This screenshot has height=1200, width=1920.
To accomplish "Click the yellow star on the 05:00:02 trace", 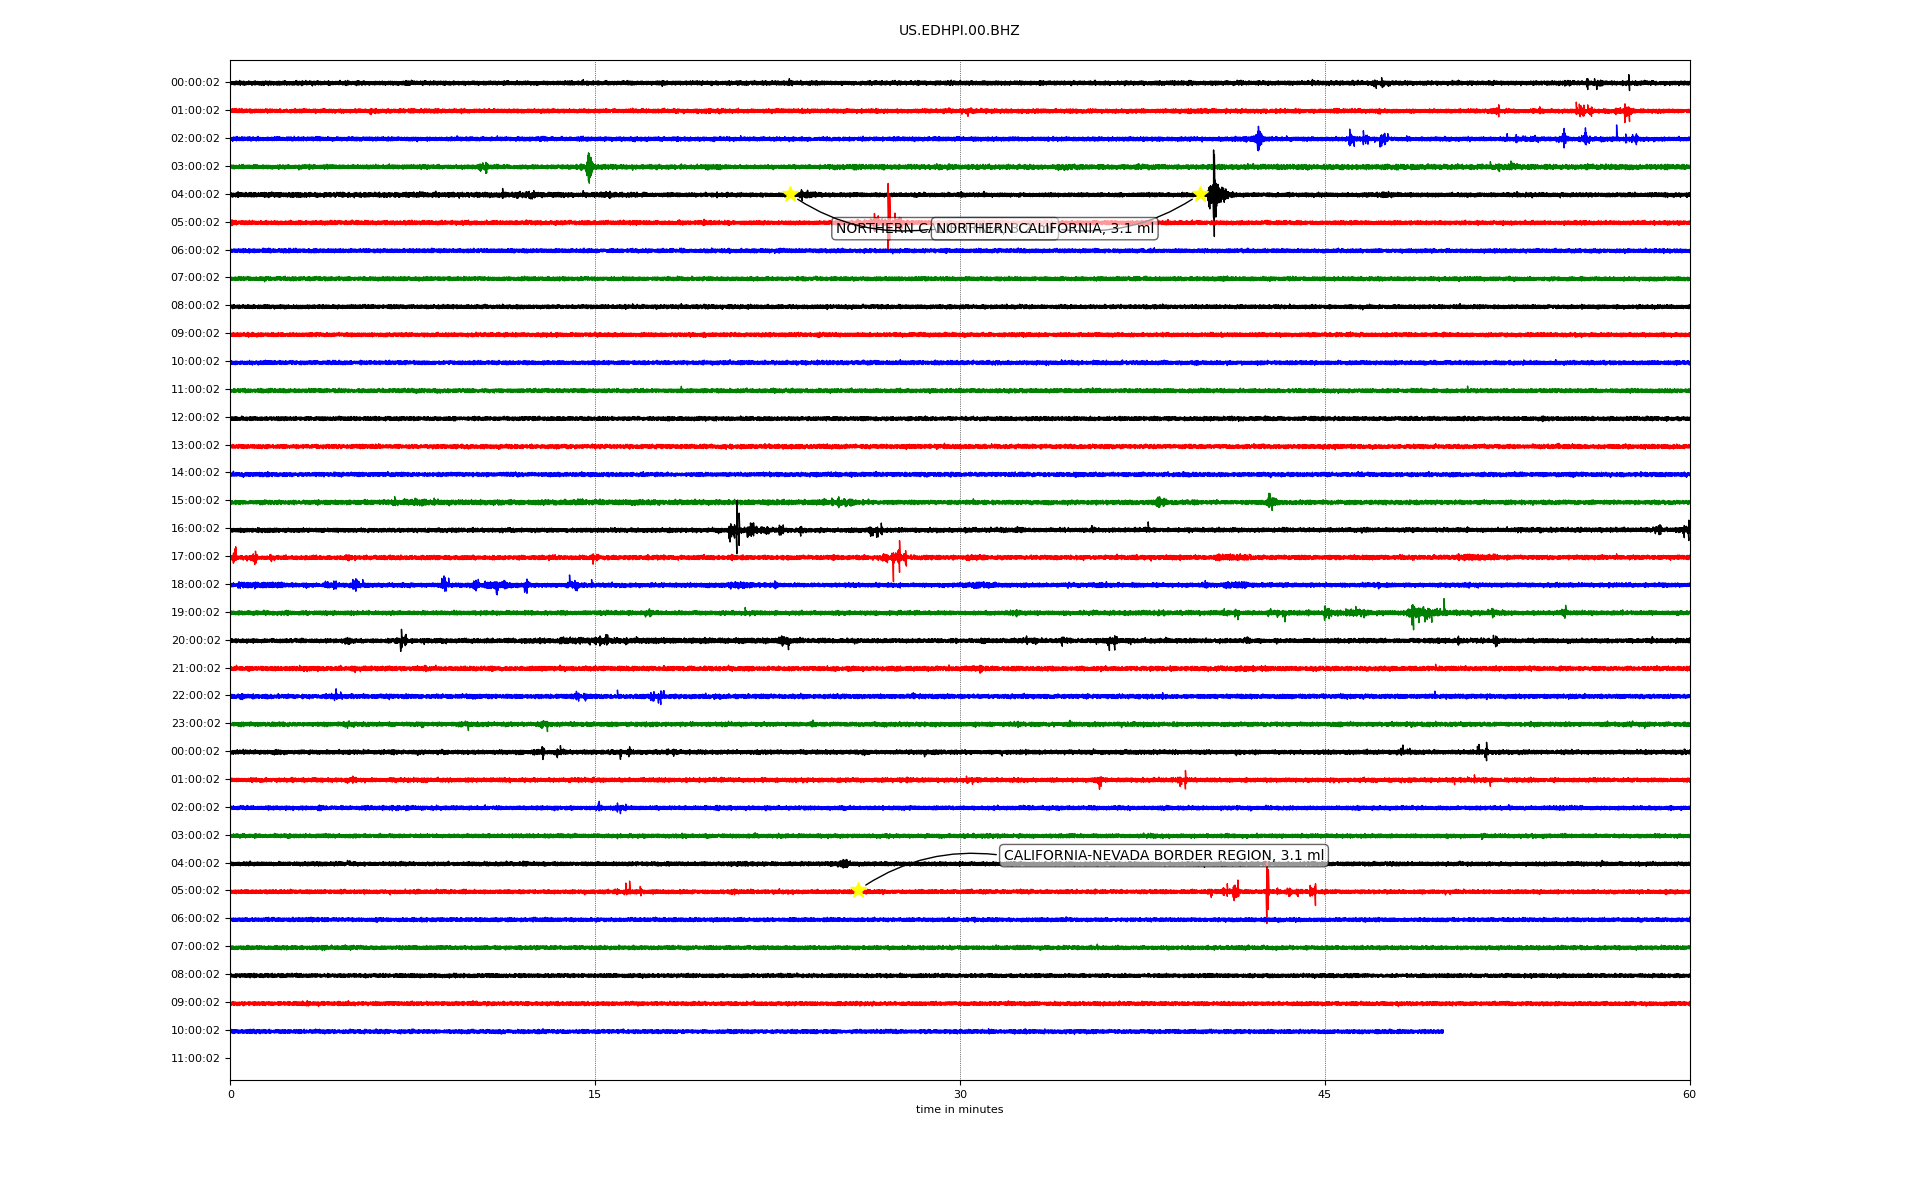I will (x=858, y=890).
